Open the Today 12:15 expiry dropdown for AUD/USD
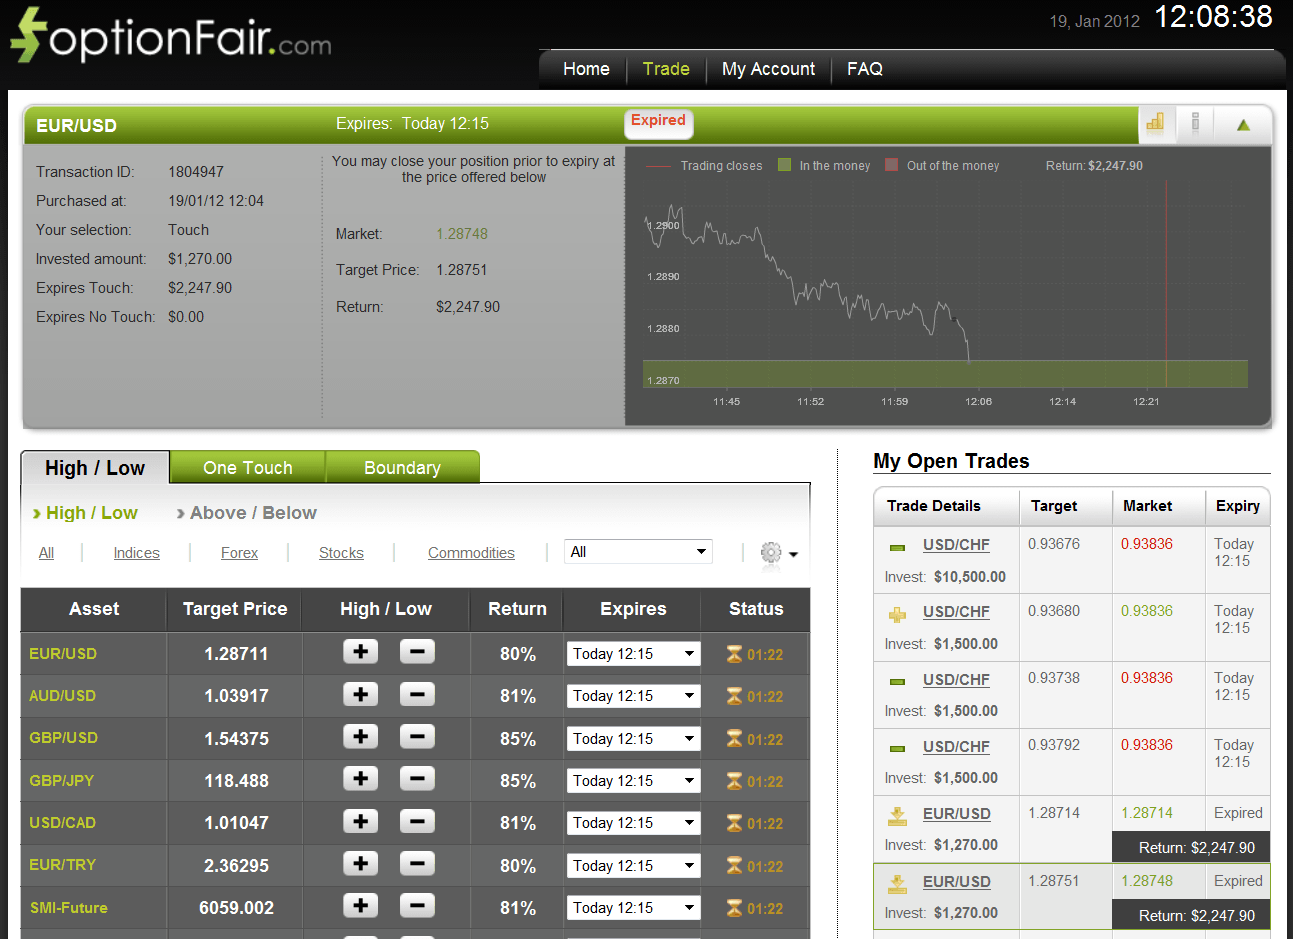 [x=633, y=695]
